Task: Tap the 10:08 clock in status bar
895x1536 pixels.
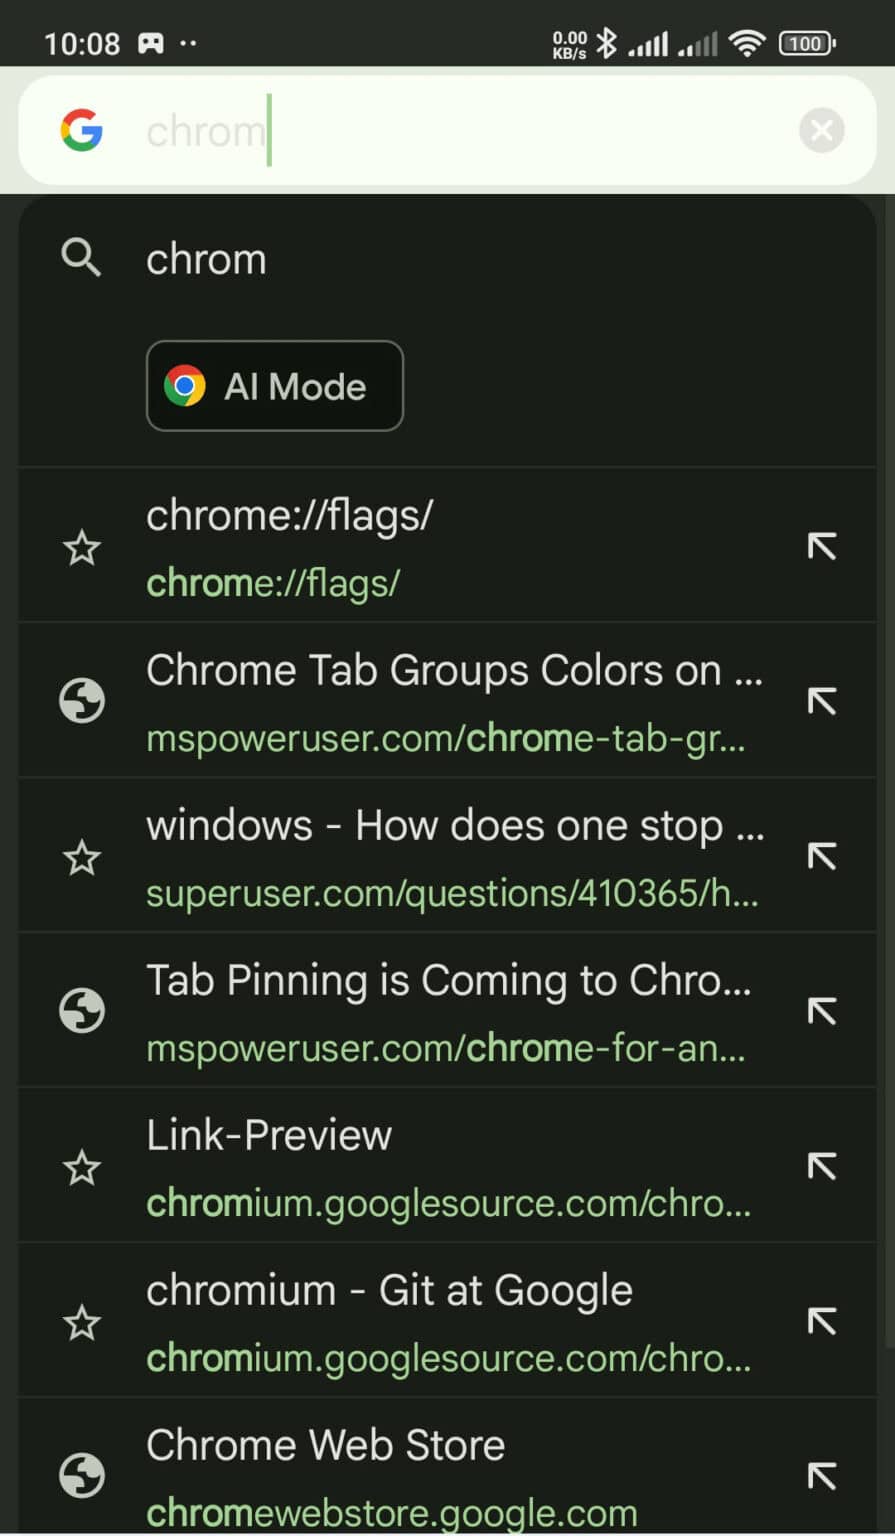Action: 82,44
